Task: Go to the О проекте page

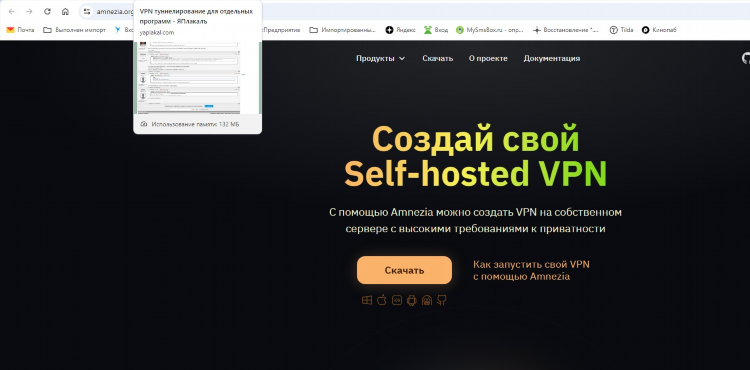Action: pyautogui.click(x=488, y=58)
